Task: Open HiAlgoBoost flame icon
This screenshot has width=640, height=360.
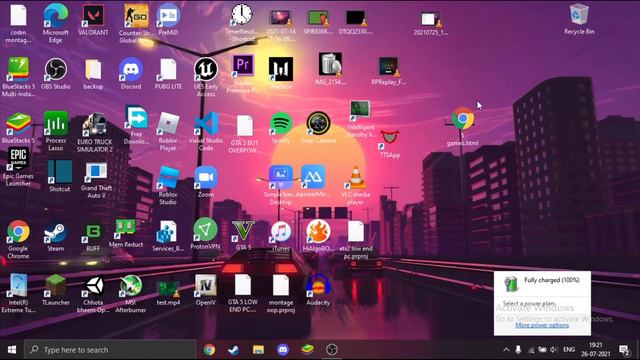Action: (318, 232)
